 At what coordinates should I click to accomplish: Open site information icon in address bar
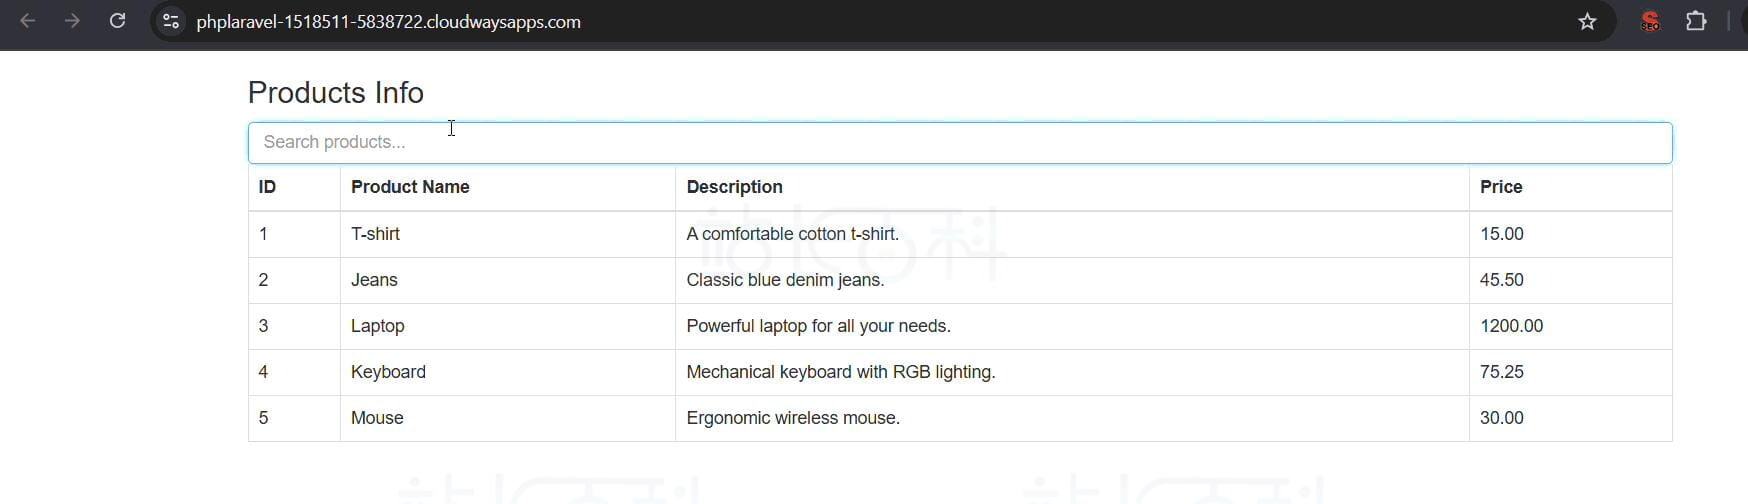(171, 21)
